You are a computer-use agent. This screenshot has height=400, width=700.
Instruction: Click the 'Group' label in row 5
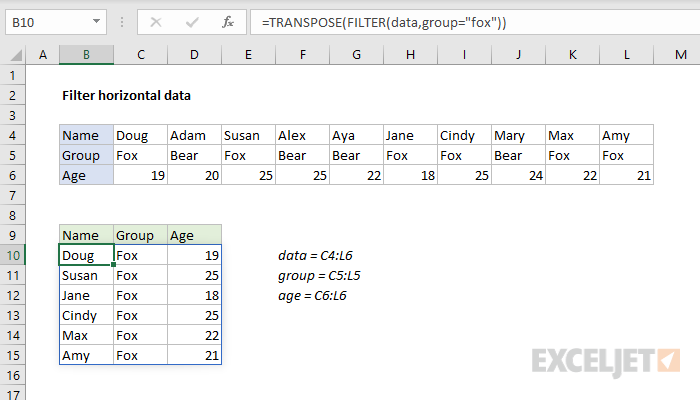87,155
